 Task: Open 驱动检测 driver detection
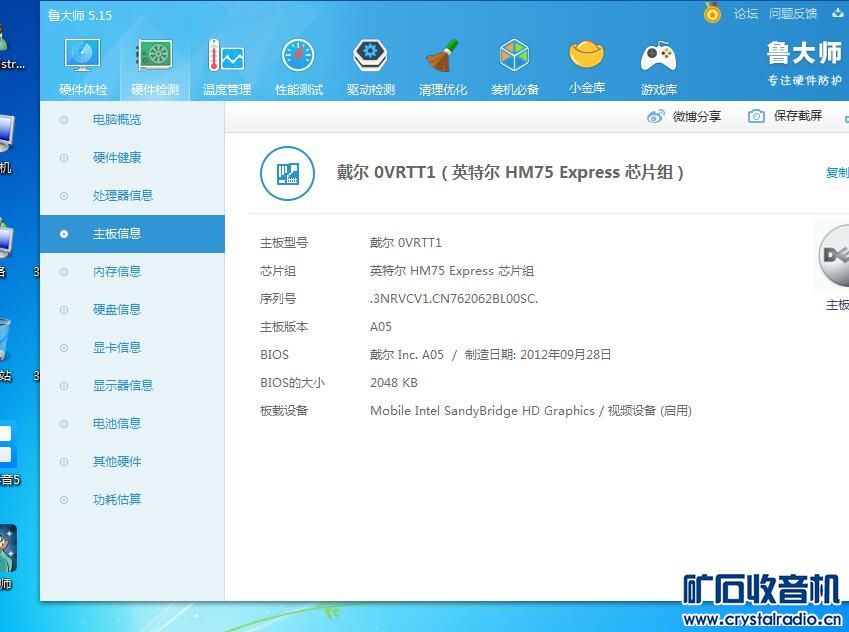pos(371,66)
